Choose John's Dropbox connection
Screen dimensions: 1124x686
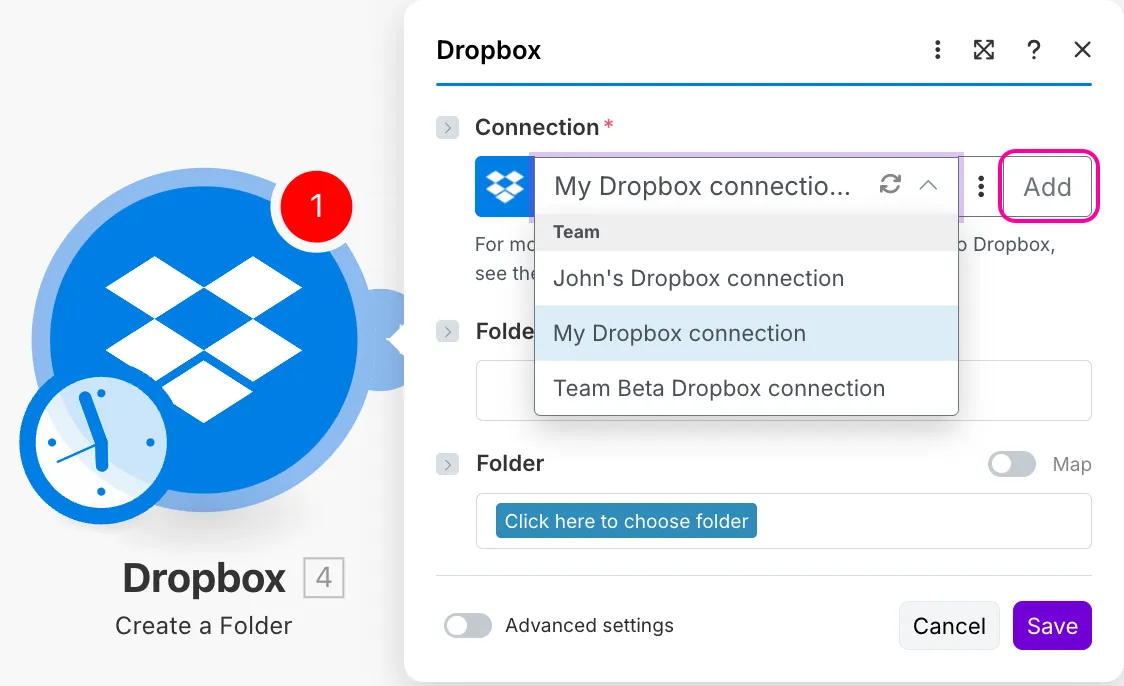click(x=746, y=278)
